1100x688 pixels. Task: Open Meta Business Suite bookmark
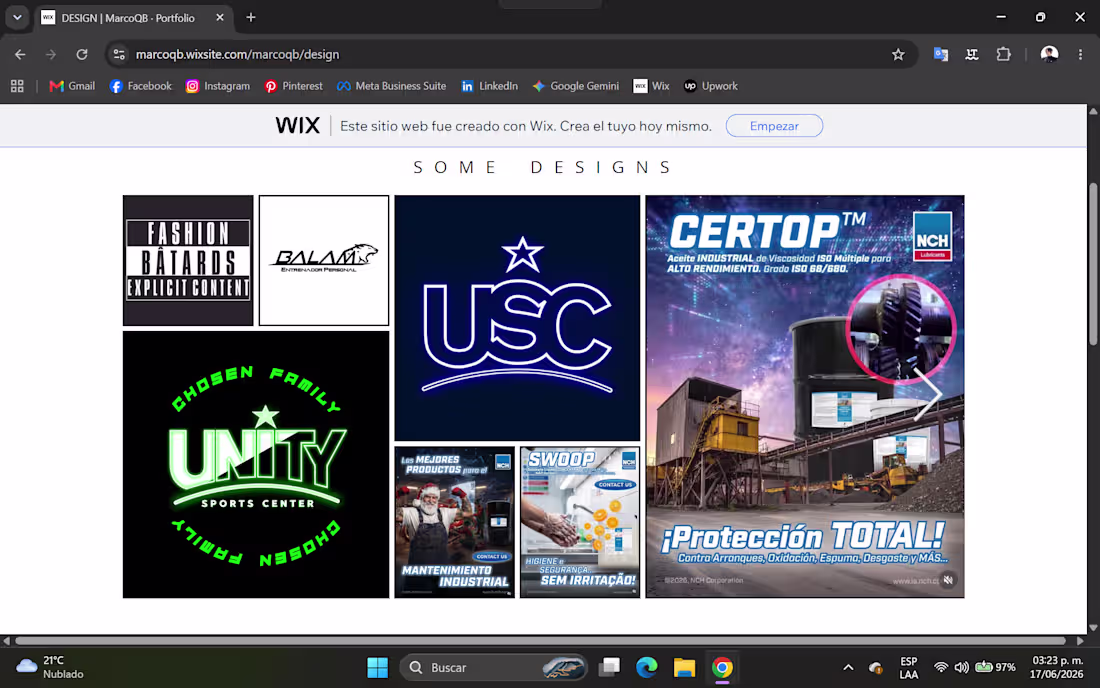(391, 86)
